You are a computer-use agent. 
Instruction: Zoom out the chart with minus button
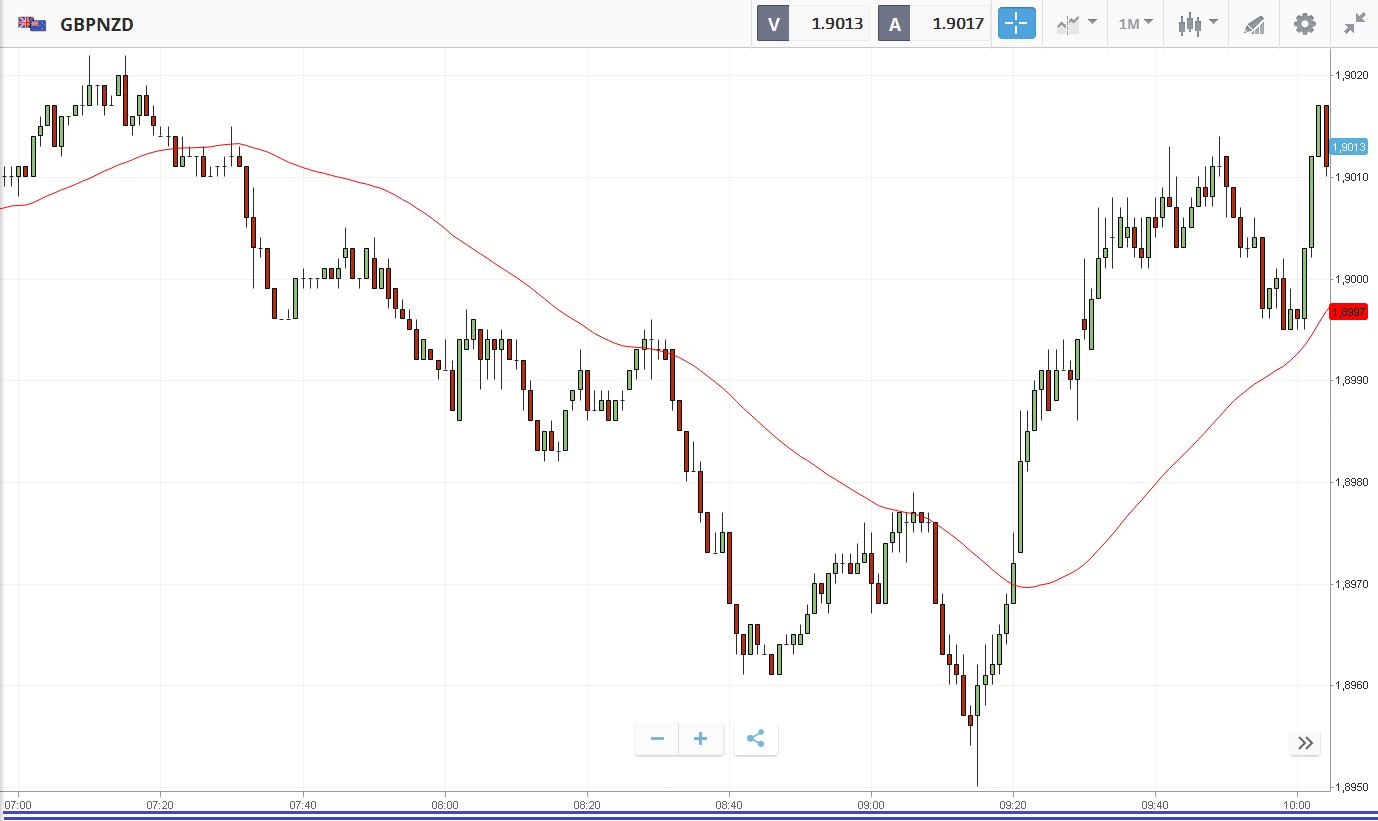tap(657, 739)
